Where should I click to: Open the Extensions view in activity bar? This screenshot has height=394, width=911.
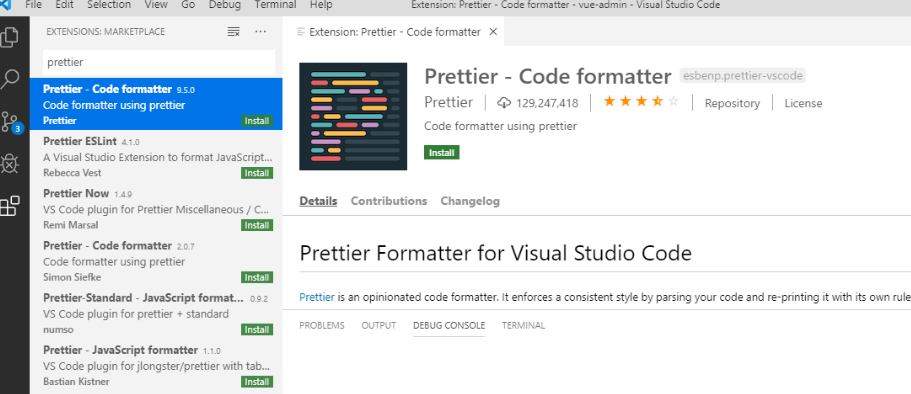[9, 206]
